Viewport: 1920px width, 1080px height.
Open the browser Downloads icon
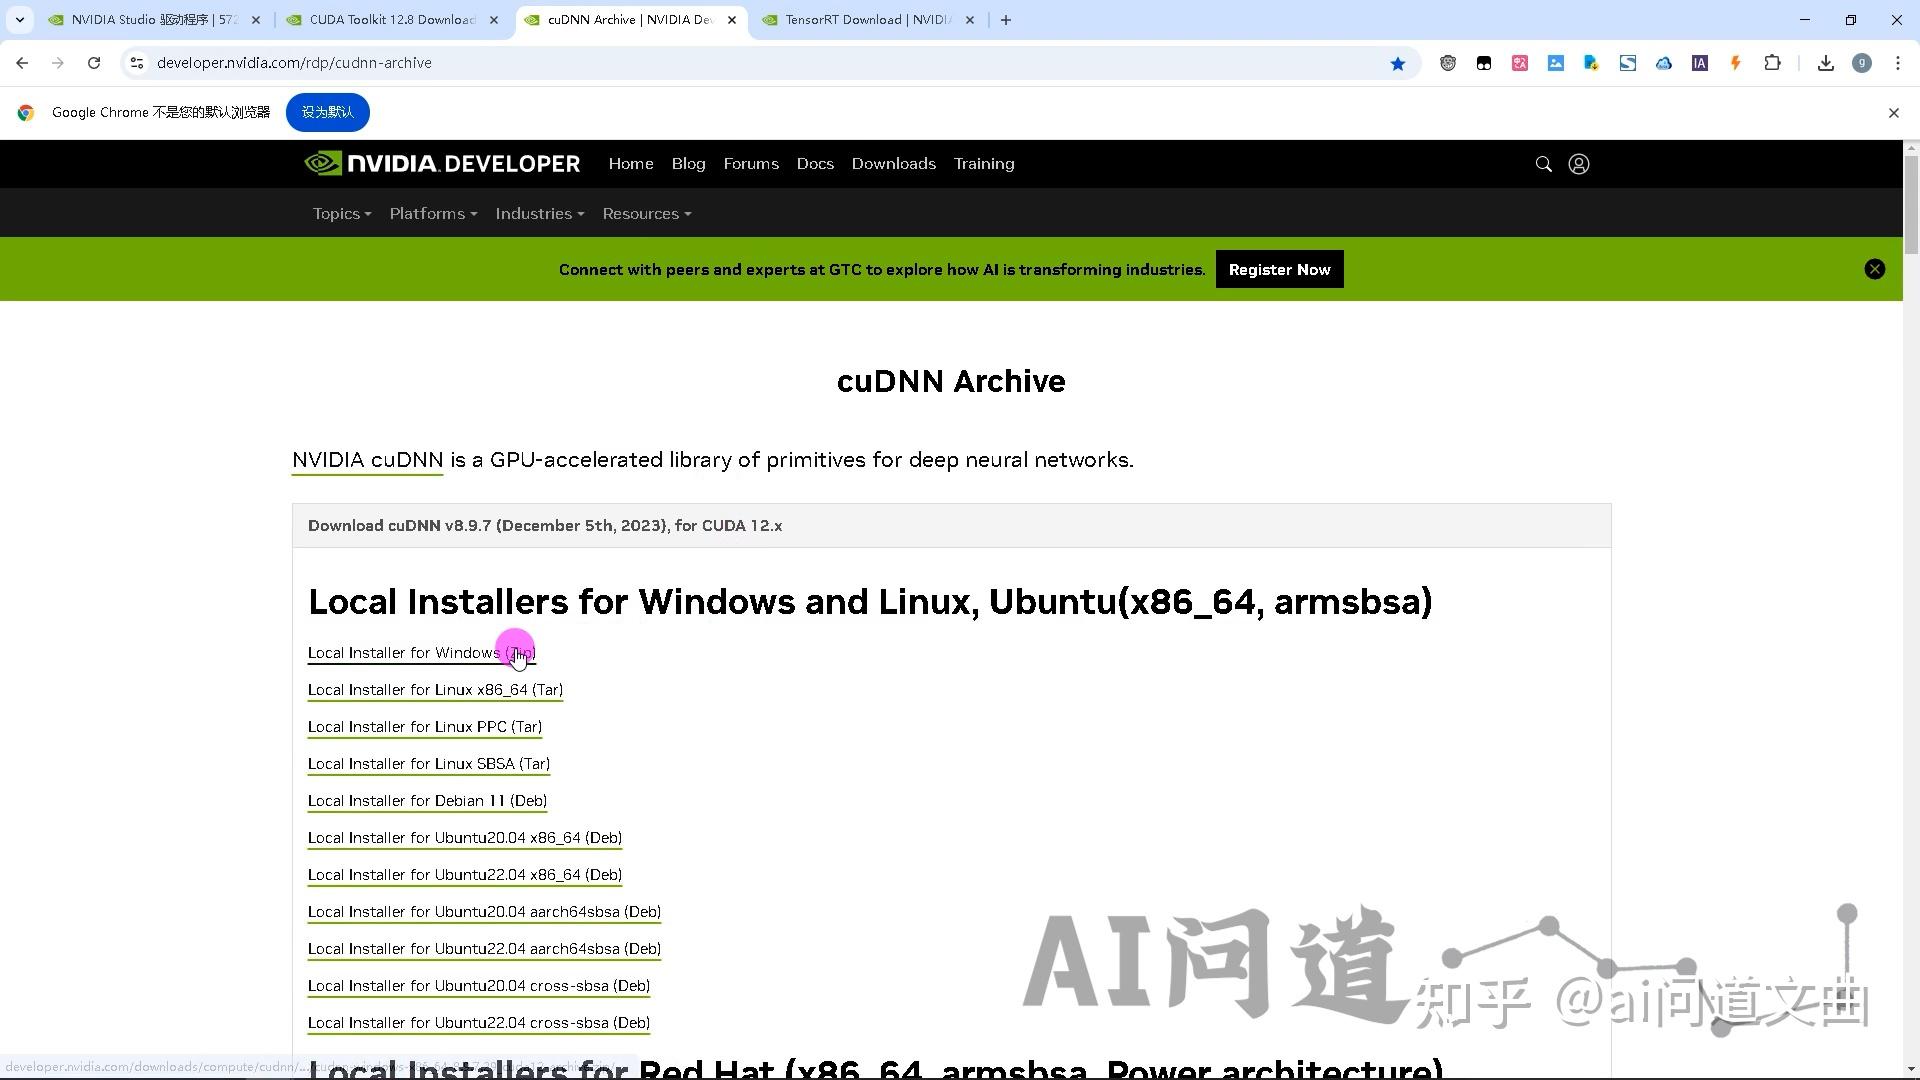(x=1825, y=62)
